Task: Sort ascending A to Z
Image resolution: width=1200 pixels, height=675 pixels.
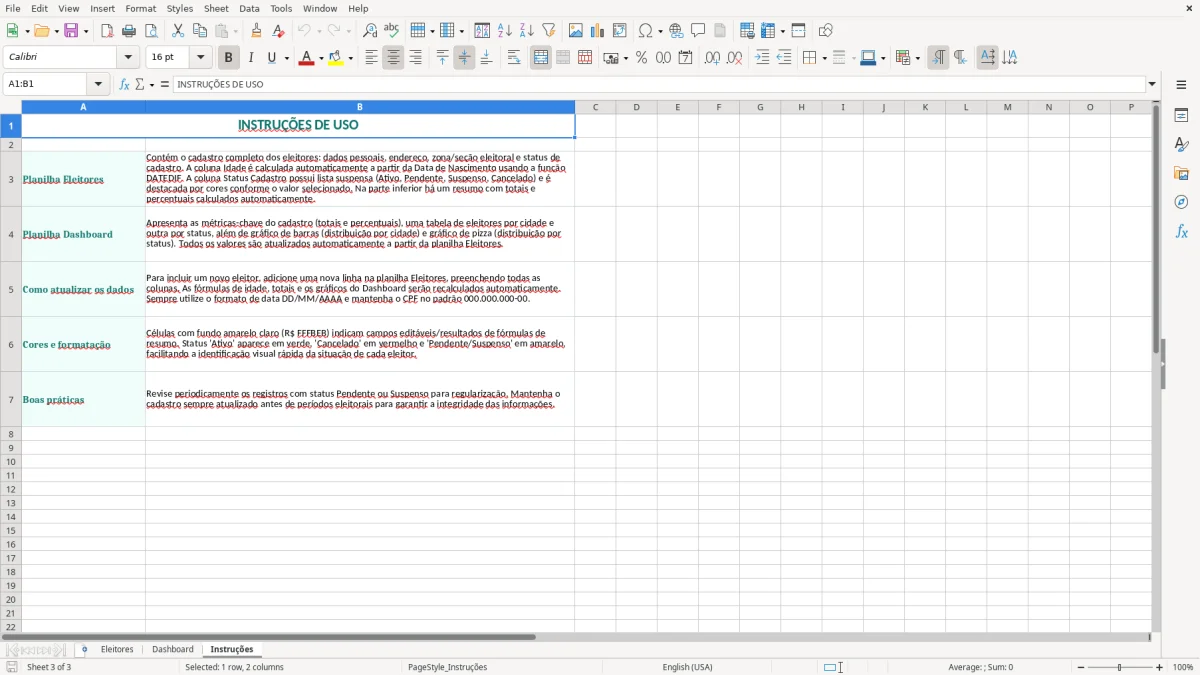Action: 504,31
